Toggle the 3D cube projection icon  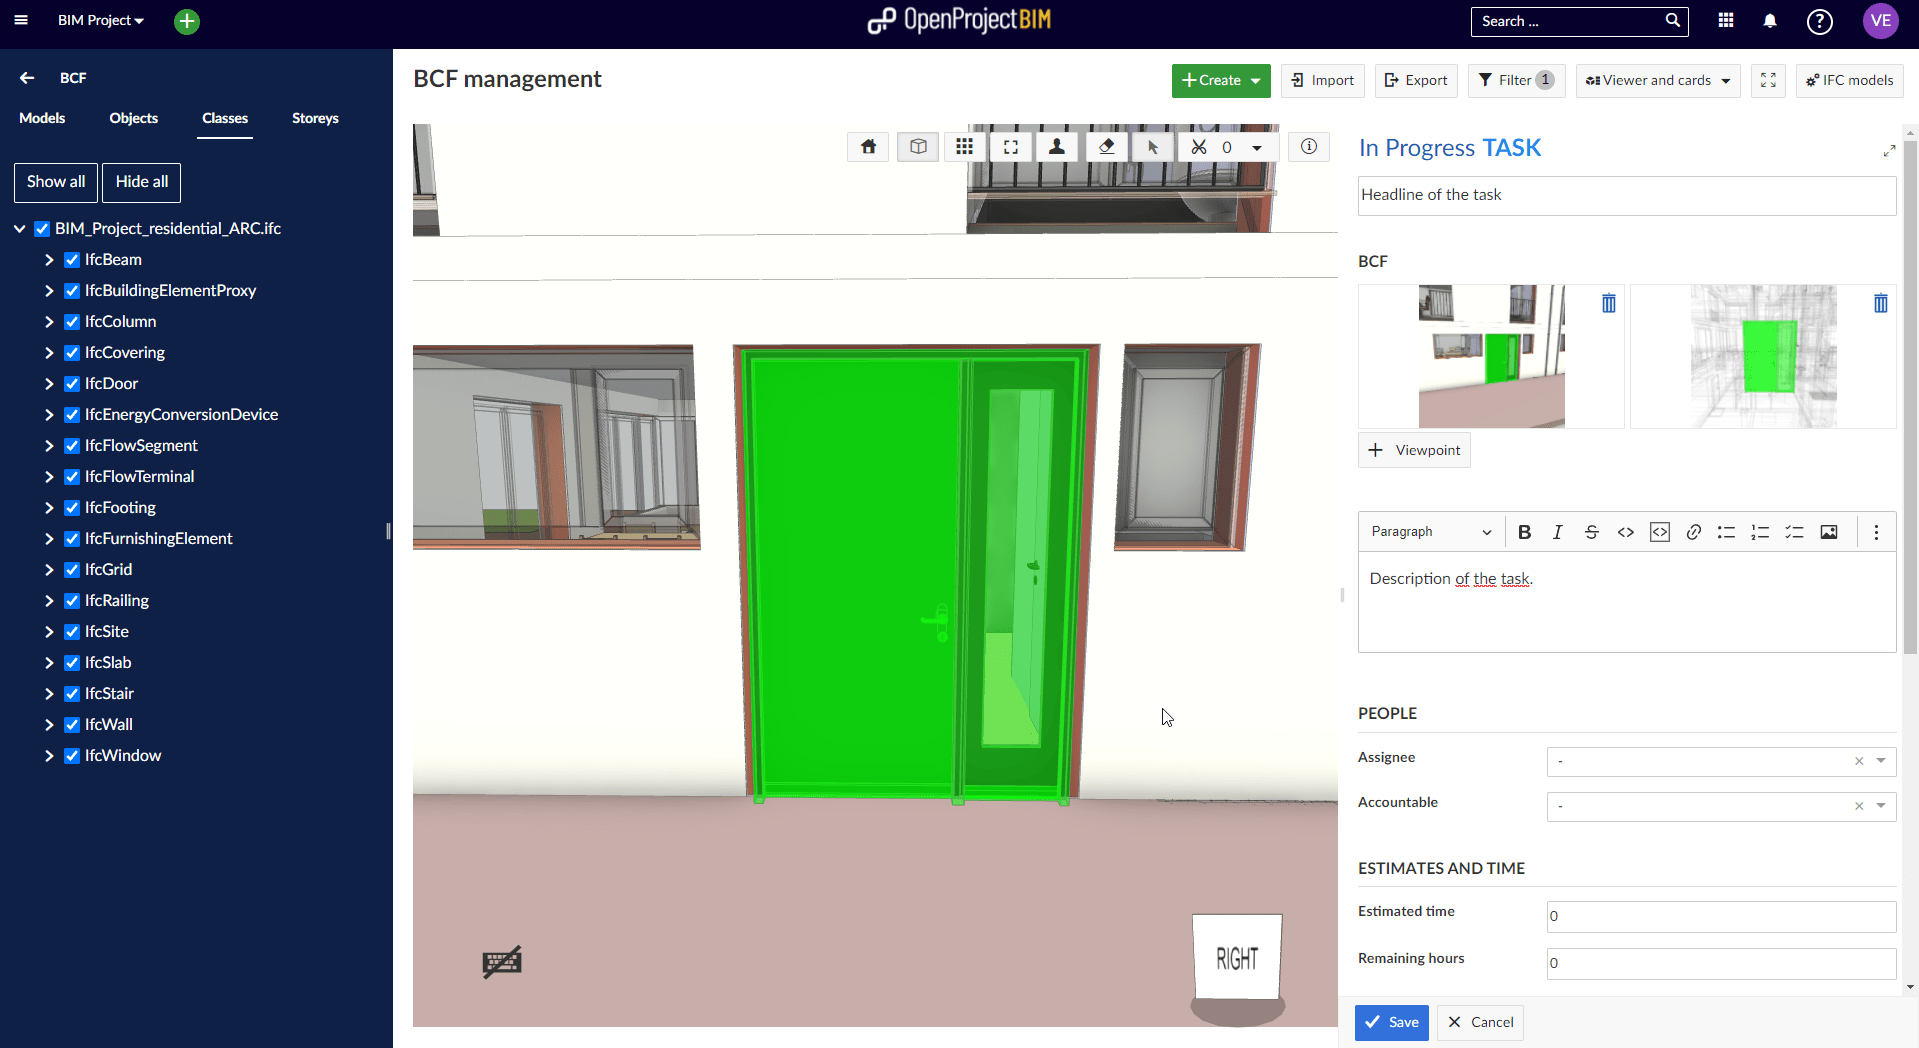917,146
